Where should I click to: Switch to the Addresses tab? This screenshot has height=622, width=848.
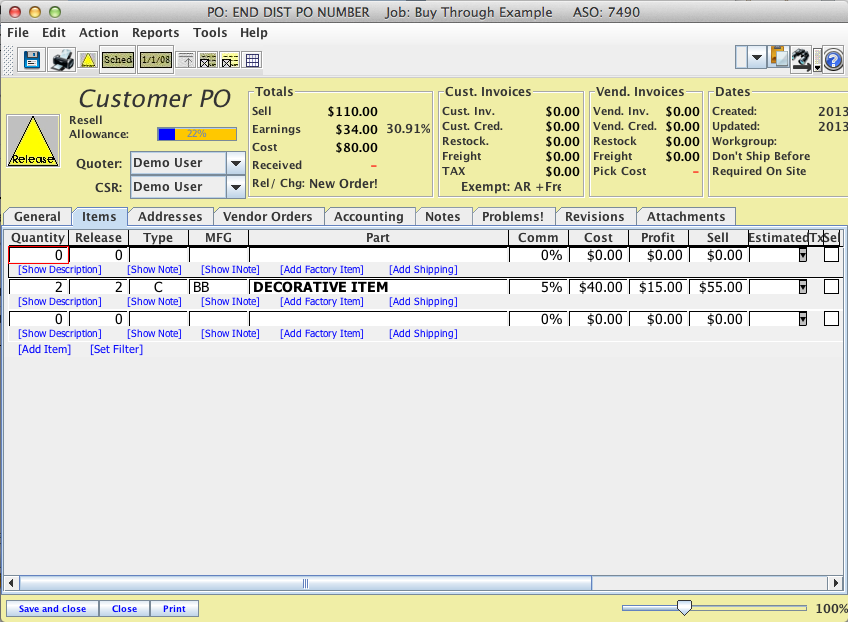point(170,216)
